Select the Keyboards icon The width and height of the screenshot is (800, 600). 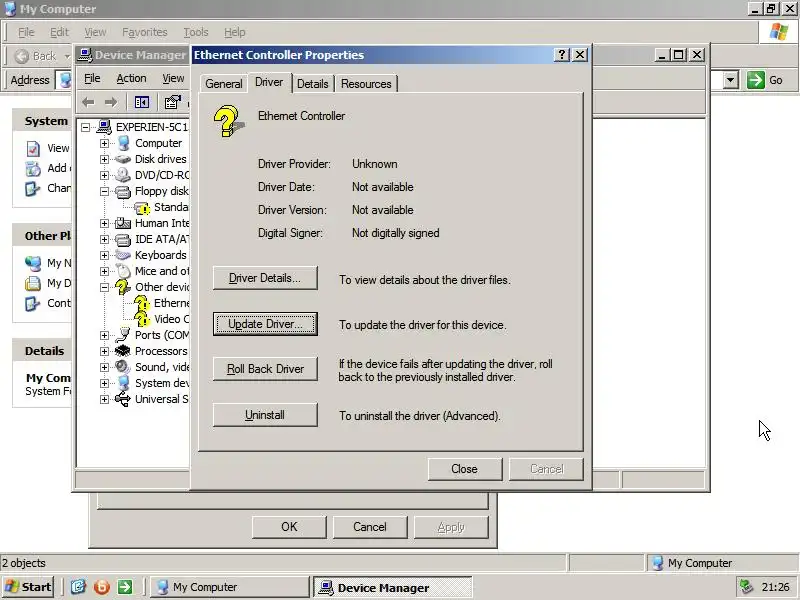[123, 255]
